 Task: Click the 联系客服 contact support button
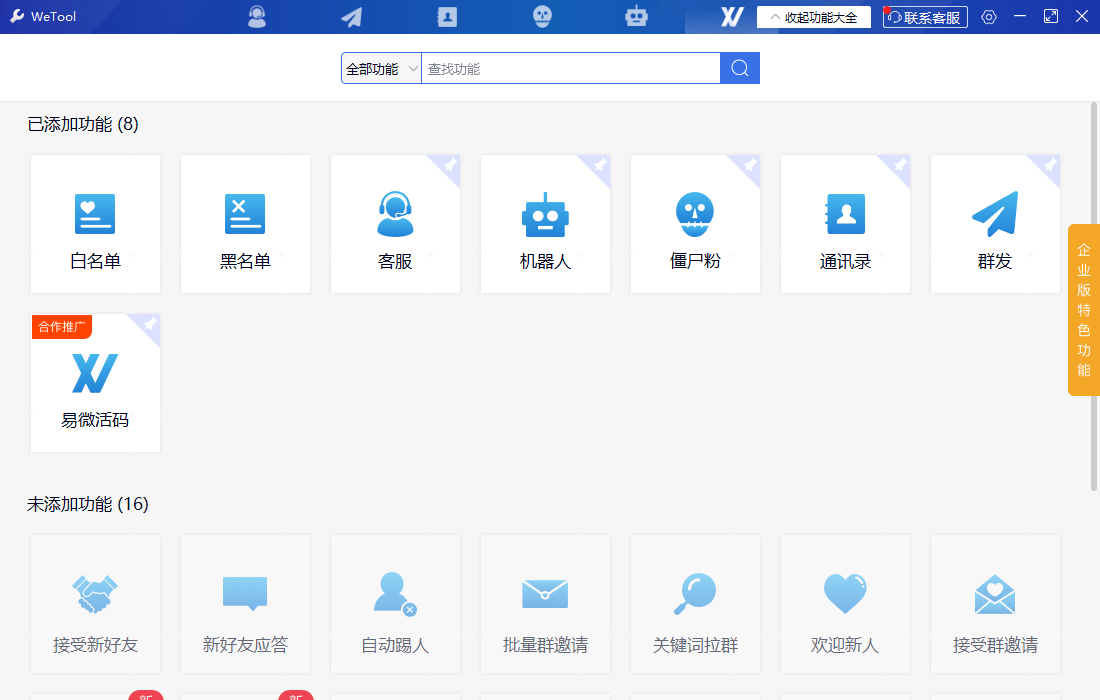pyautogui.click(x=925, y=17)
